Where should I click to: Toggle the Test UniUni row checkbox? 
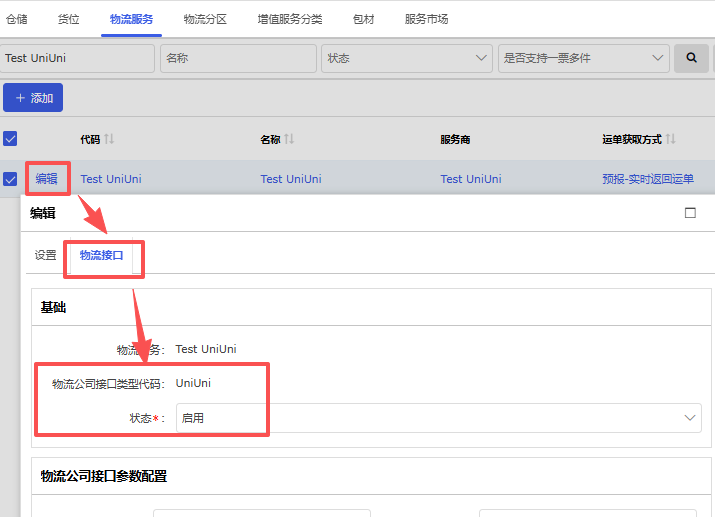pos(10,179)
